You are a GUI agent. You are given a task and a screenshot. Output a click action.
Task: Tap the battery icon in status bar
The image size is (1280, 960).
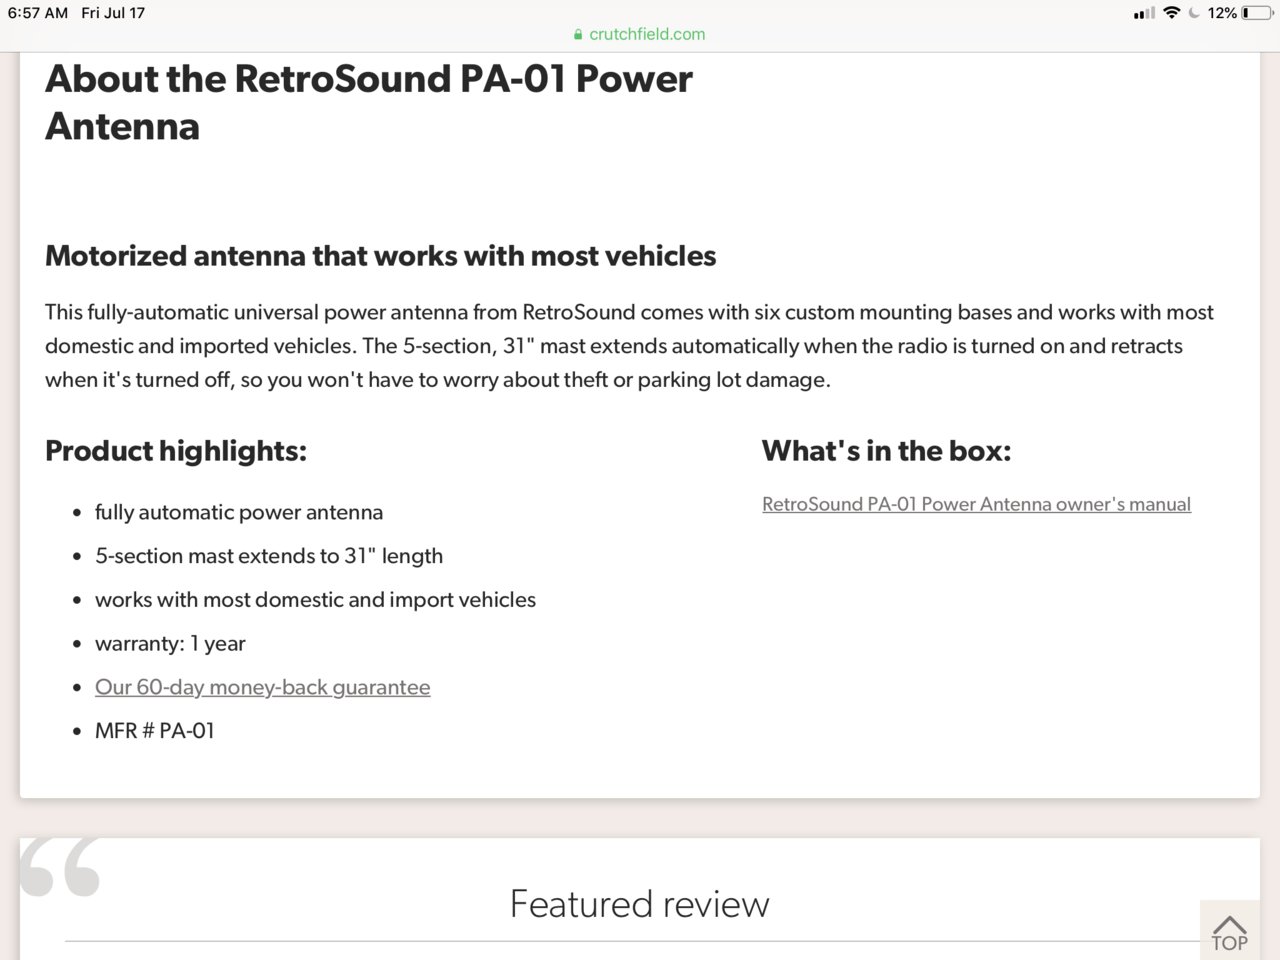pos(1256,13)
